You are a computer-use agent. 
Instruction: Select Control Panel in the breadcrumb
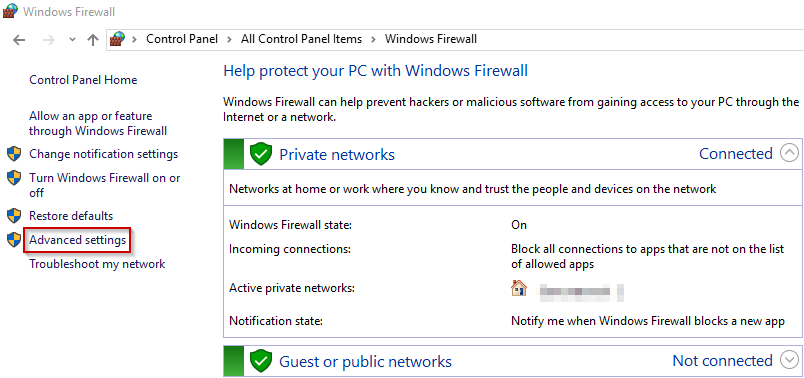point(182,39)
